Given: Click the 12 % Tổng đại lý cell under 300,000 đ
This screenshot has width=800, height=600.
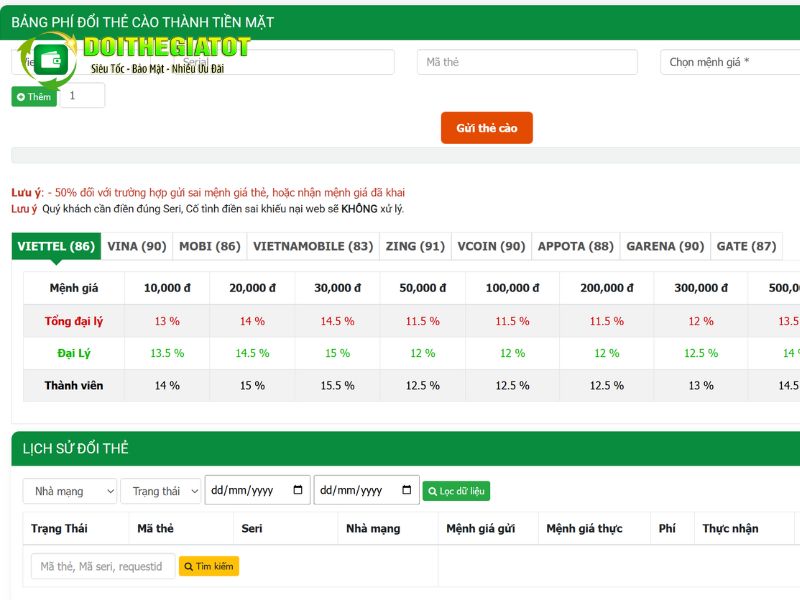Looking at the screenshot, I should (701, 321).
